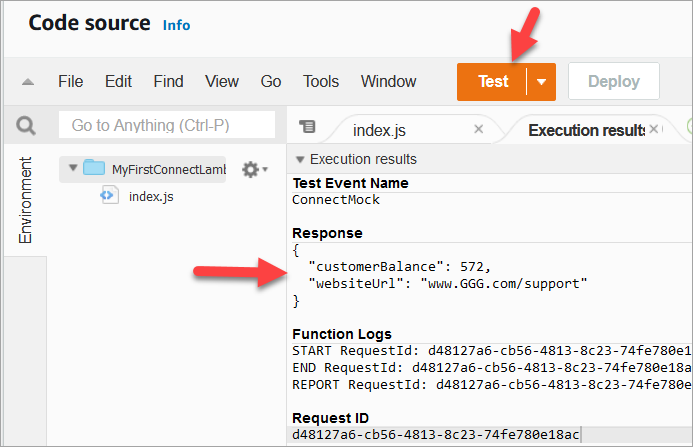Click the Deploy button
The image size is (693, 447).
click(613, 82)
